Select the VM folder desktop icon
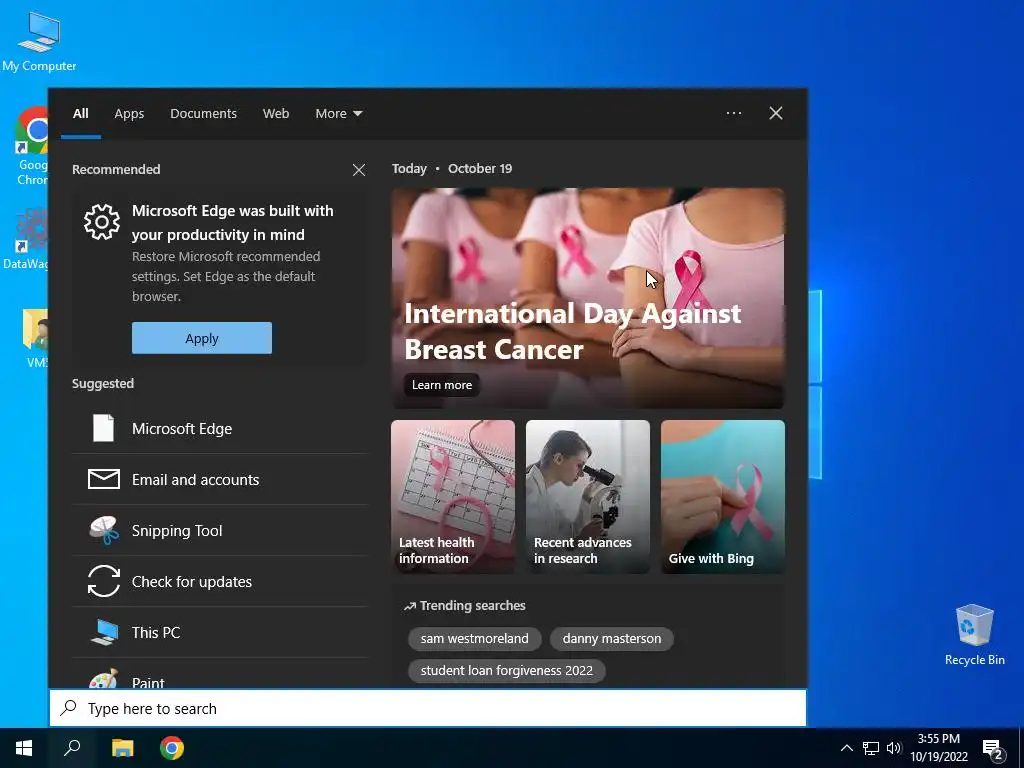This screenshot has width=1024, height=768. click(35, 340)
